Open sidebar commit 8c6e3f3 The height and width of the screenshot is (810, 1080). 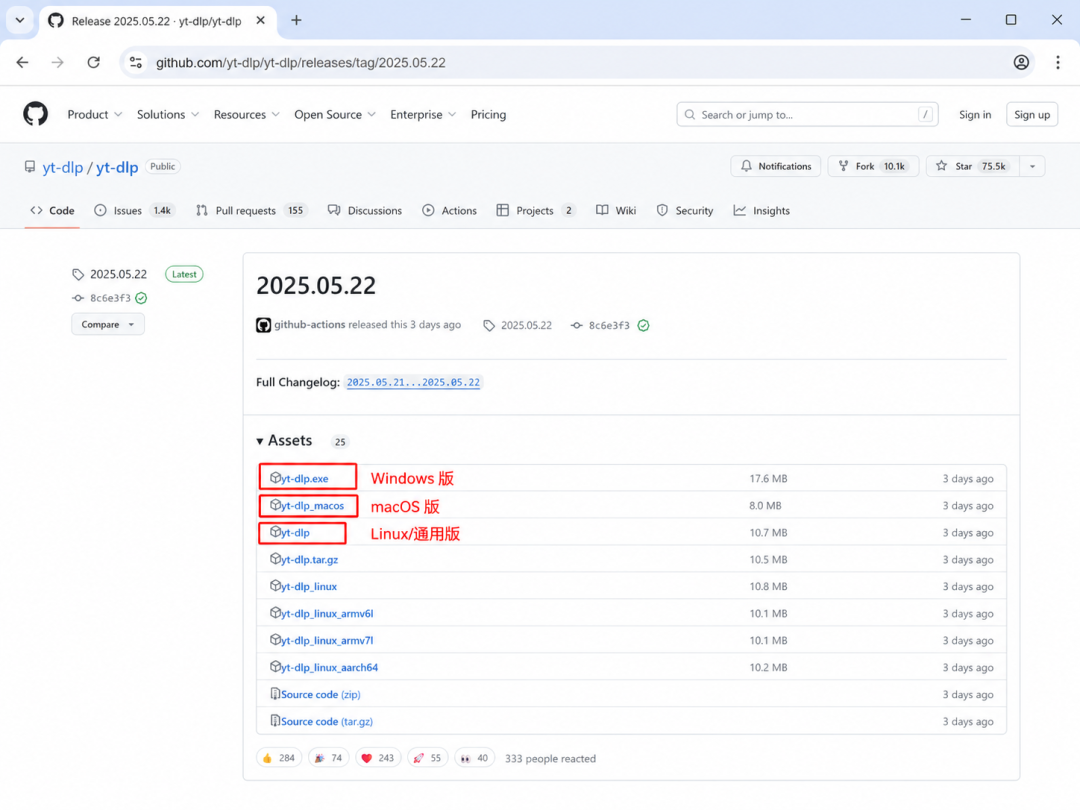tap(110, 298)
